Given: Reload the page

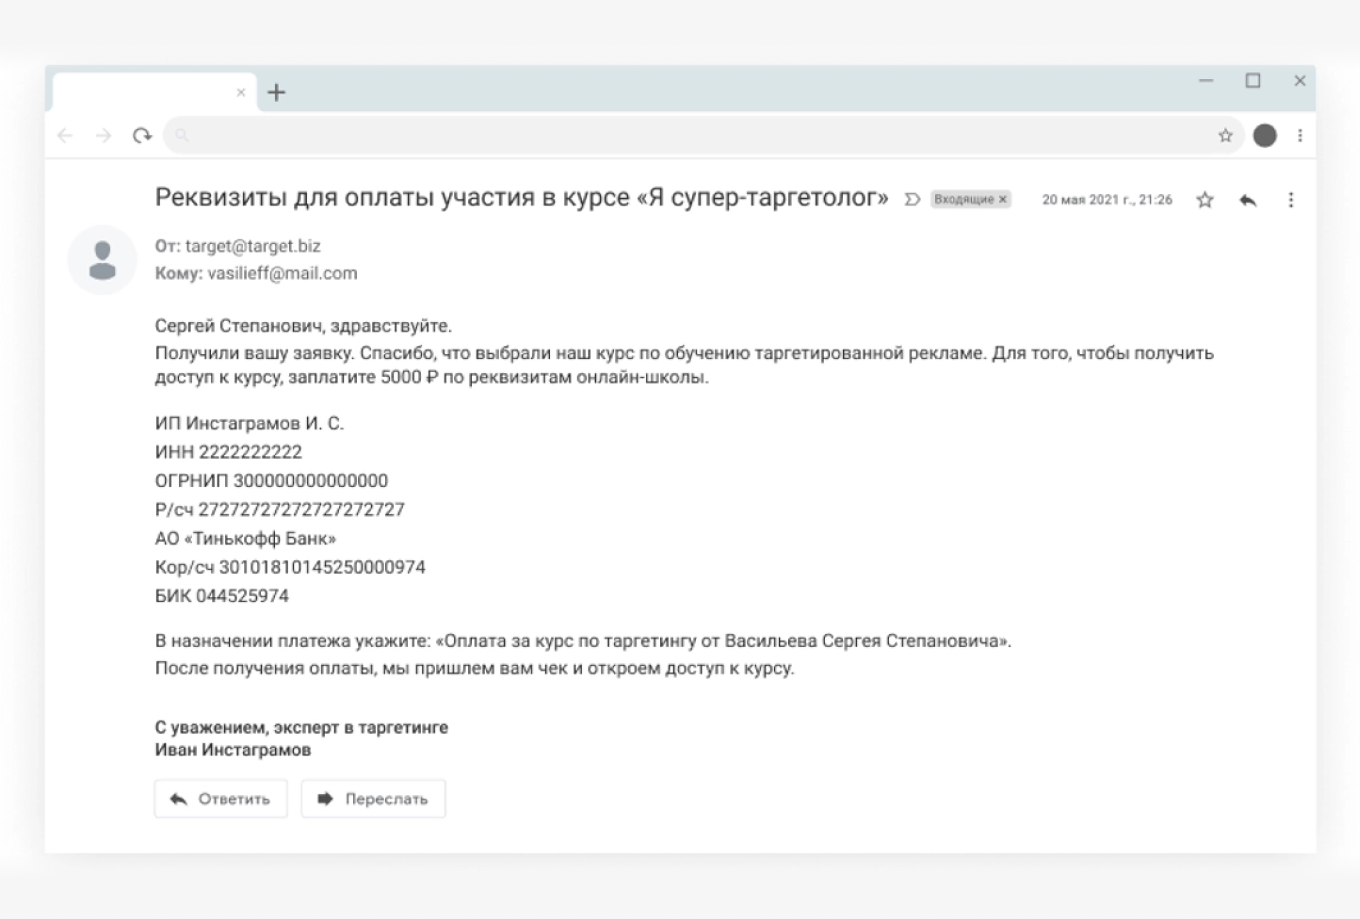Looking at the screenshot, I should [x=141, y=133].
